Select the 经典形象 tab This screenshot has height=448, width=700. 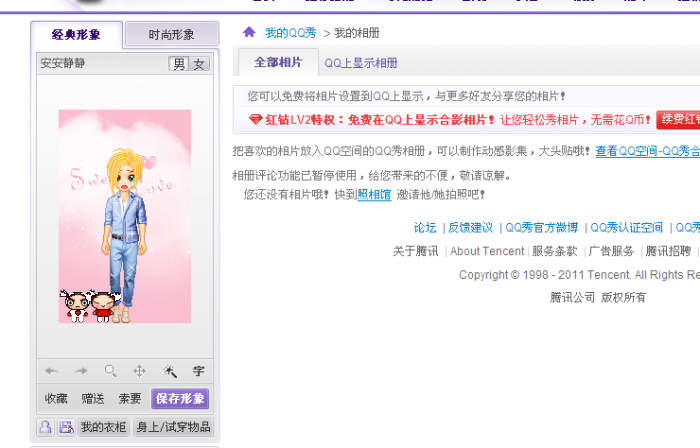(x=76, y=34)
